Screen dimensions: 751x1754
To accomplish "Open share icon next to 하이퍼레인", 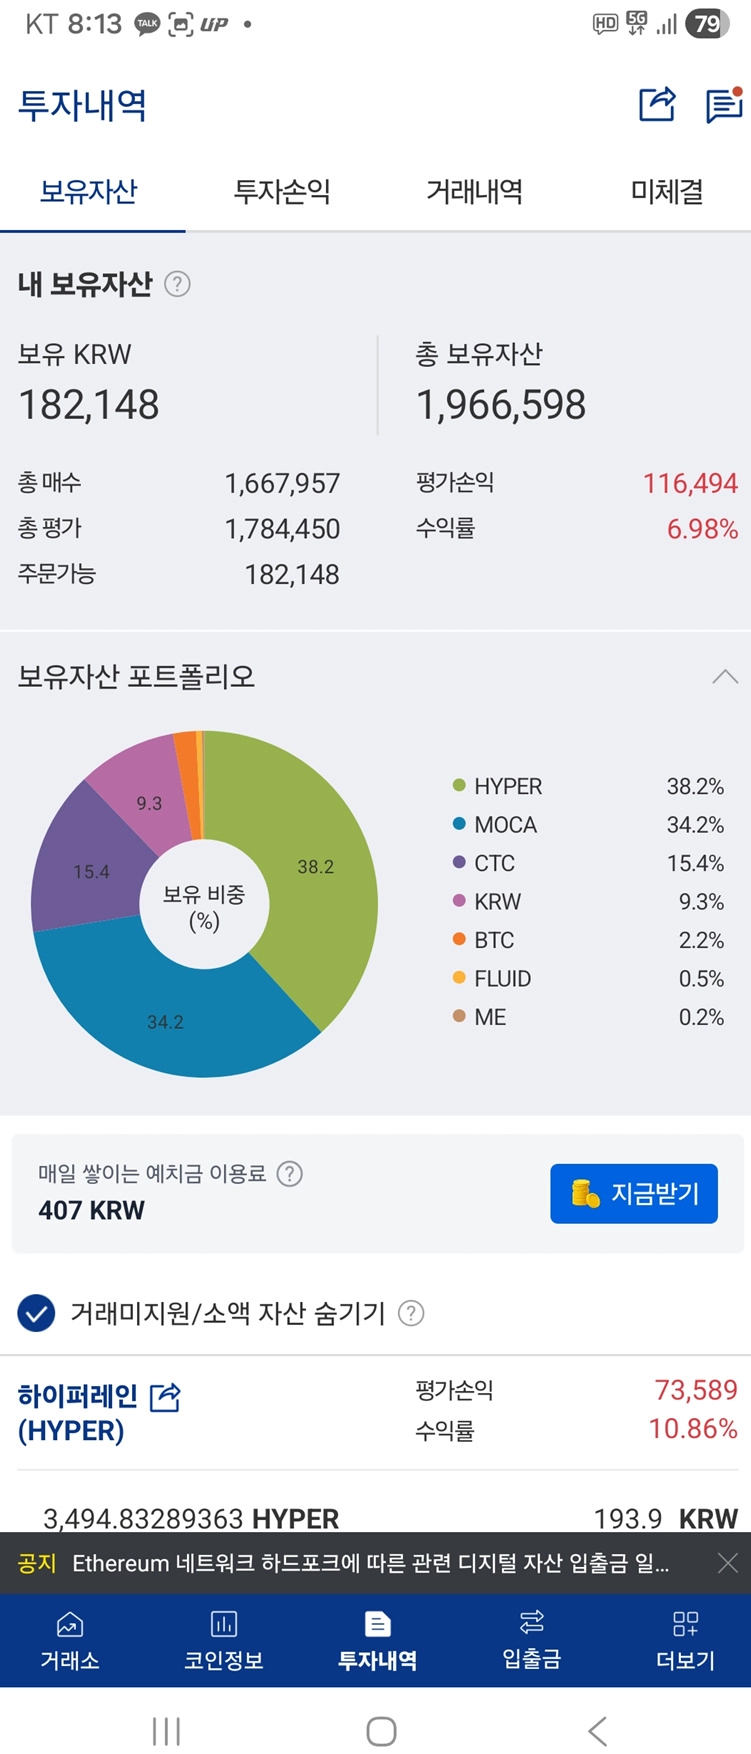I will (165, 1396).
